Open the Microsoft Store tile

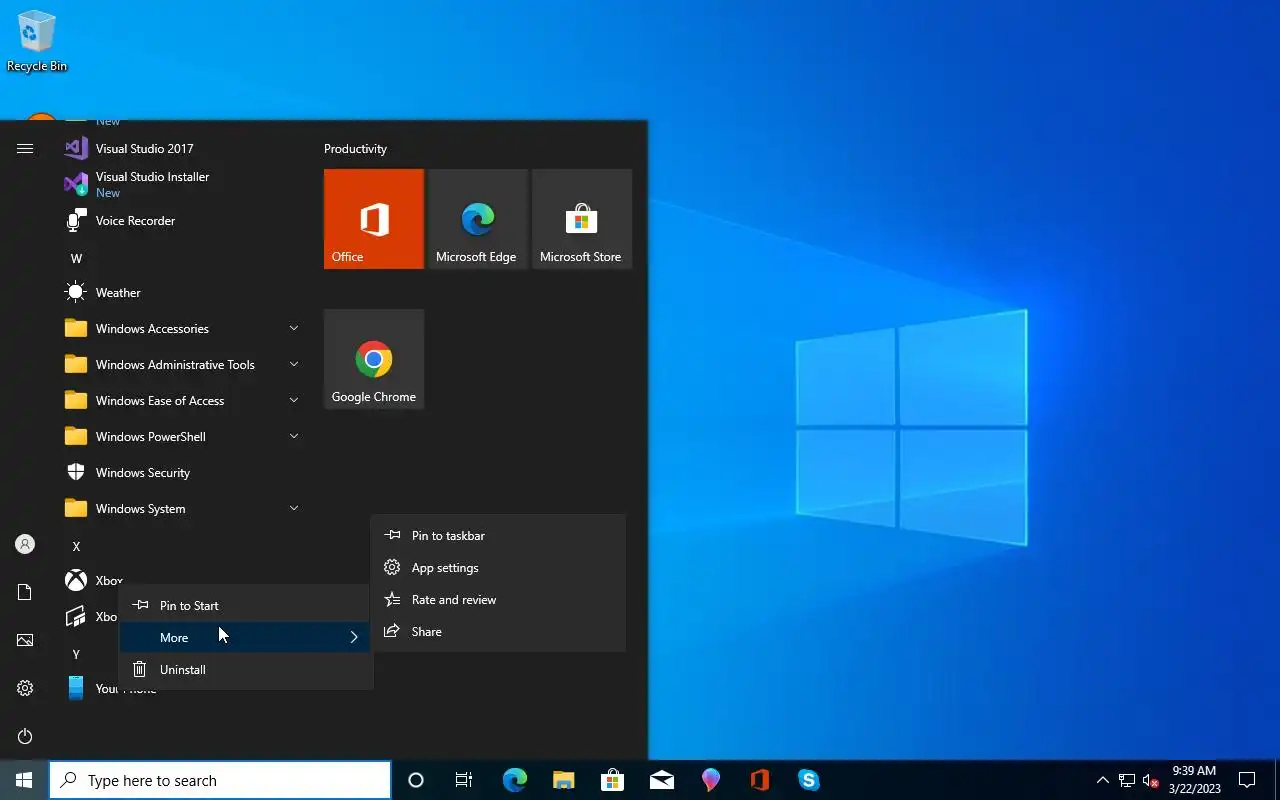[x=582, y=219]
